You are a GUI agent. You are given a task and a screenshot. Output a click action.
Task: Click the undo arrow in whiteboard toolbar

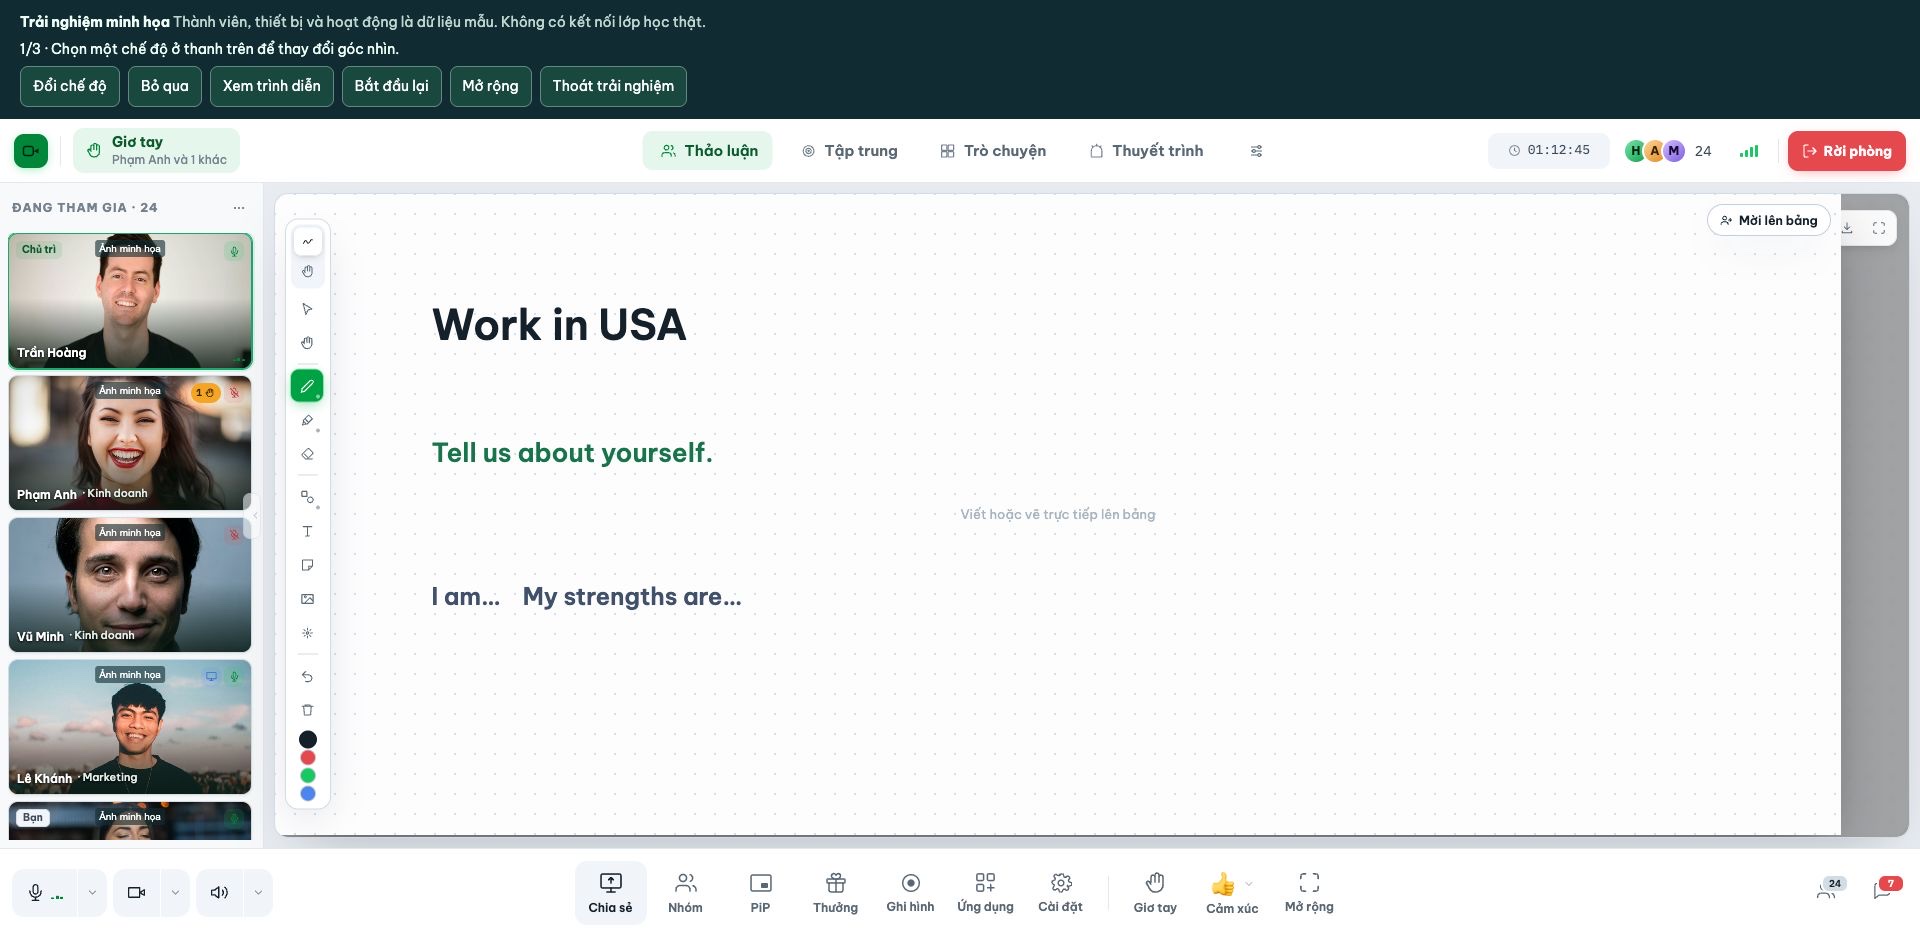point(307,676)
